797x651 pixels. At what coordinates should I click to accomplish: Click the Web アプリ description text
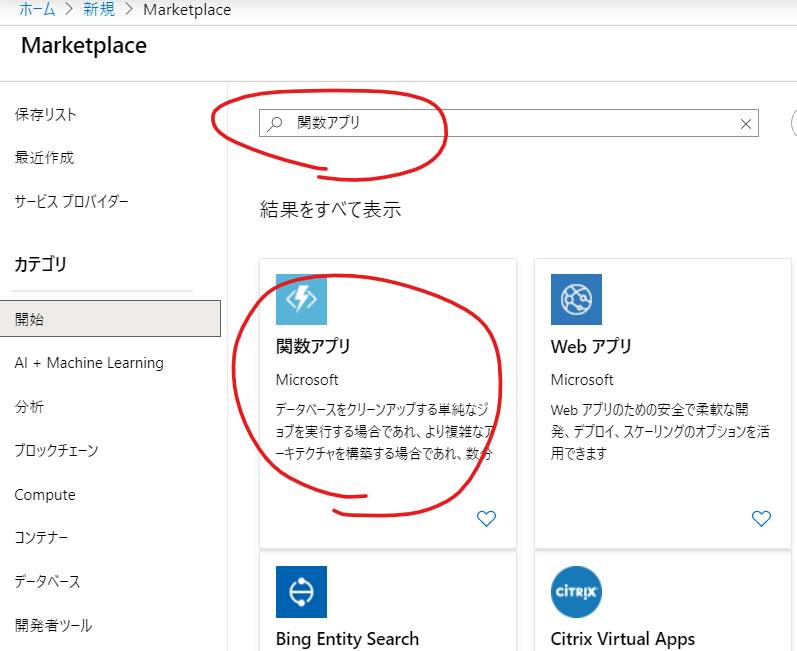(660, 431)
